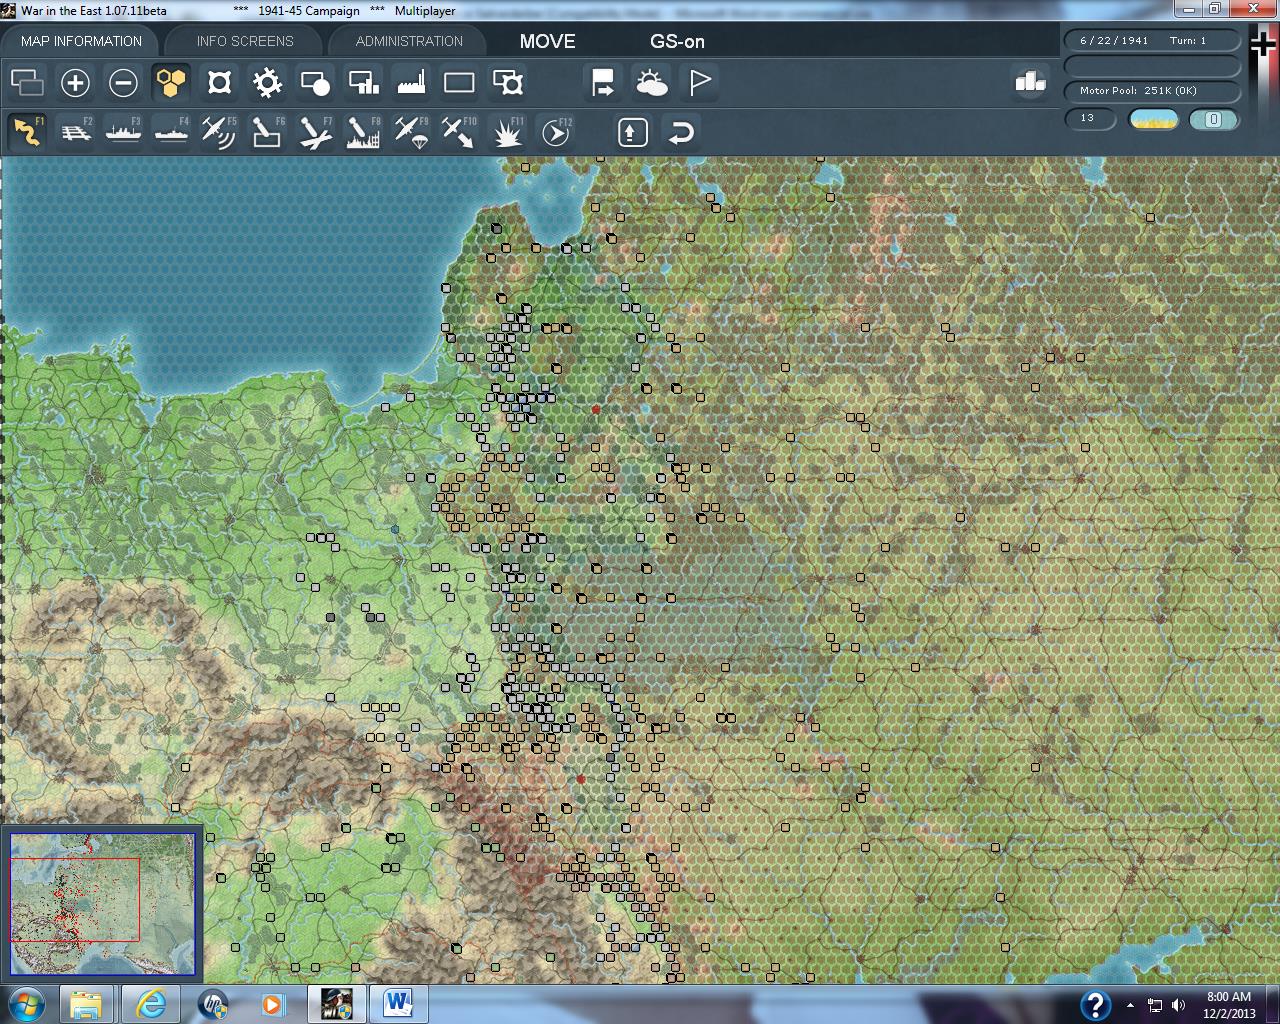Click the rectangle-with-bars map icon
1280x1024 pixels.
tap(363, 82)
